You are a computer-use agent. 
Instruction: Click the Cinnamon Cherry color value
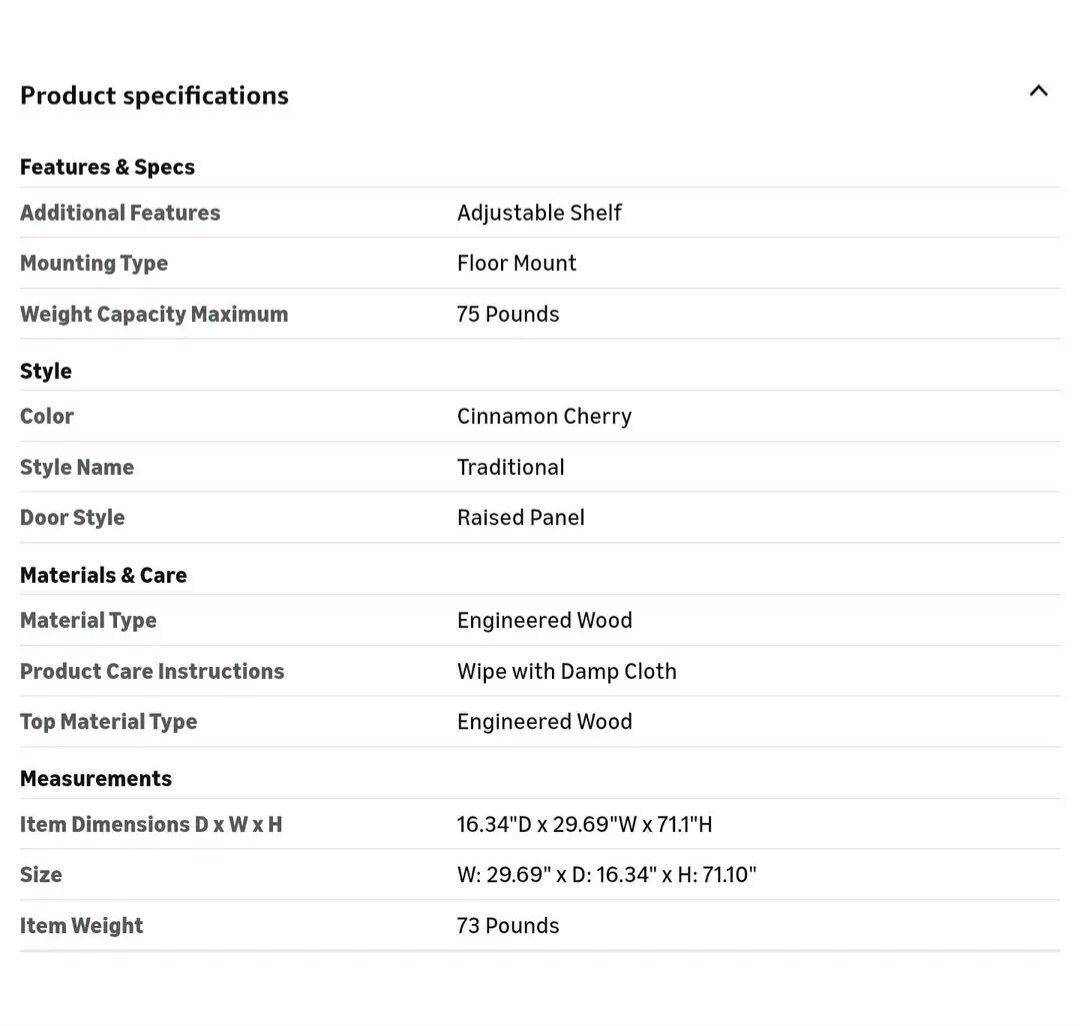coord(544,416)
